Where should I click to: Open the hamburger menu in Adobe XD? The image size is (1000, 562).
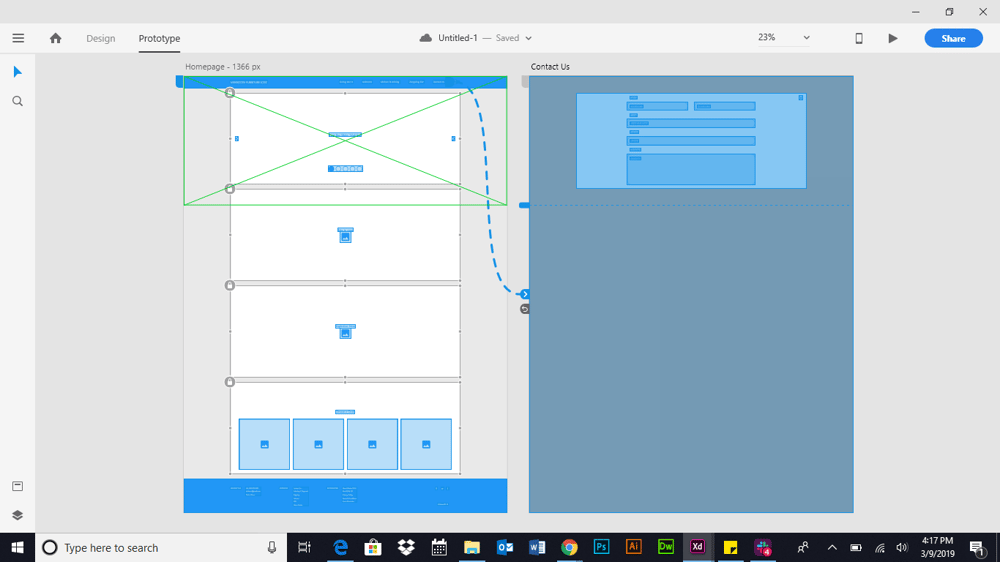[x=18, y=38]
